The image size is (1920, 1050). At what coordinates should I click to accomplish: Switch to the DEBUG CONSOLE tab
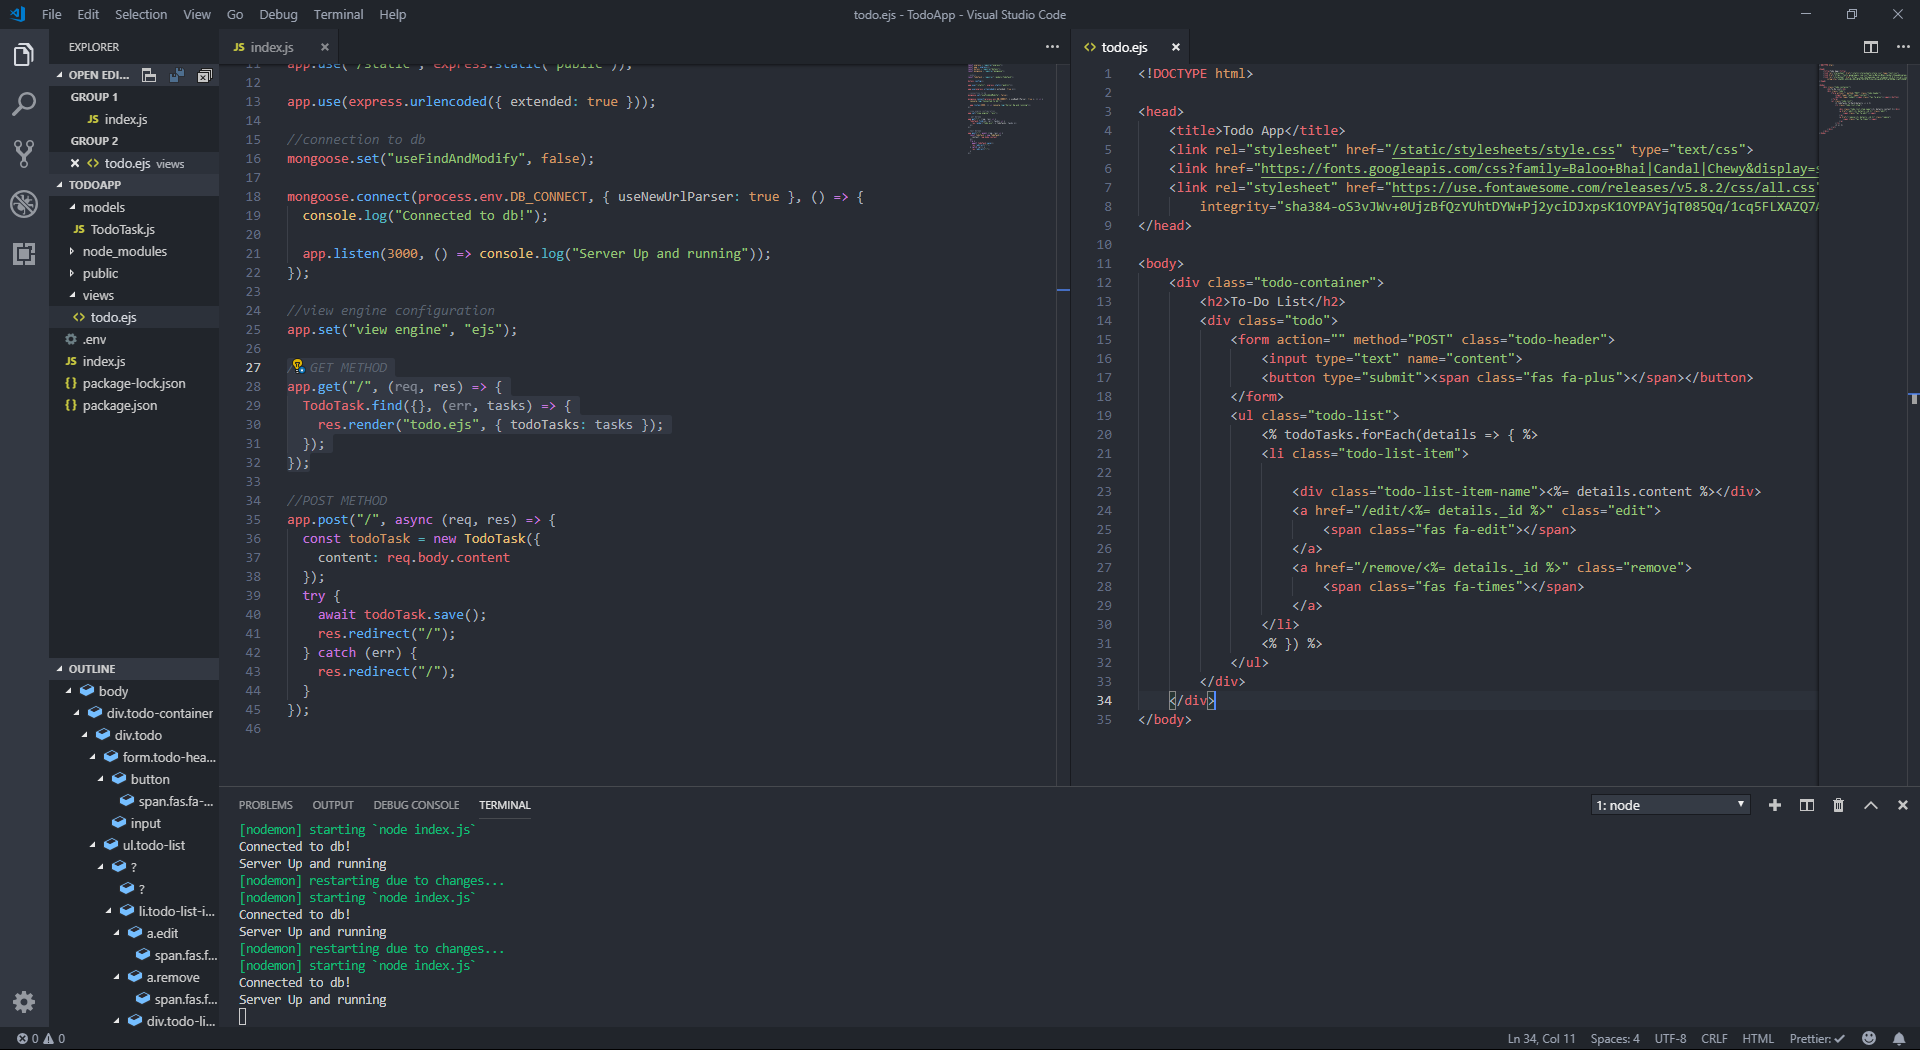[416, 804]
